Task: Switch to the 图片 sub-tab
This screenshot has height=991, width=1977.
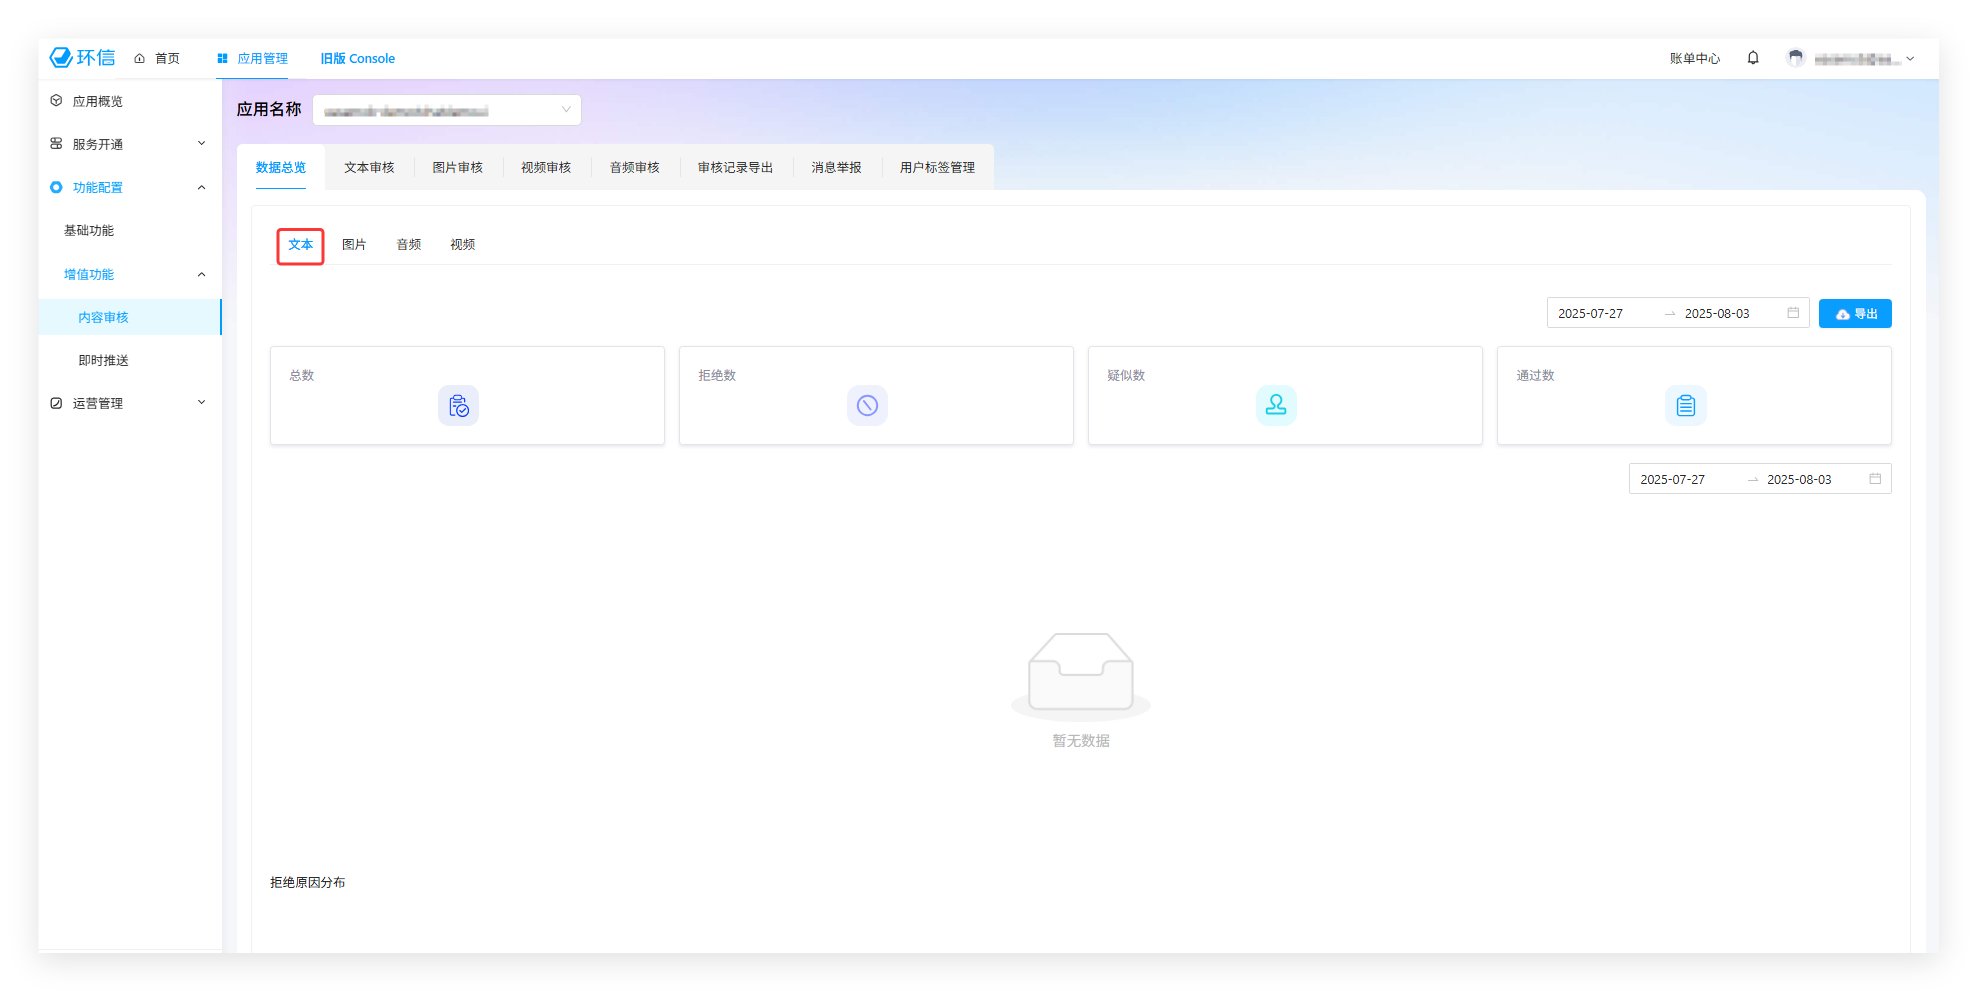Action: (354, 245)
